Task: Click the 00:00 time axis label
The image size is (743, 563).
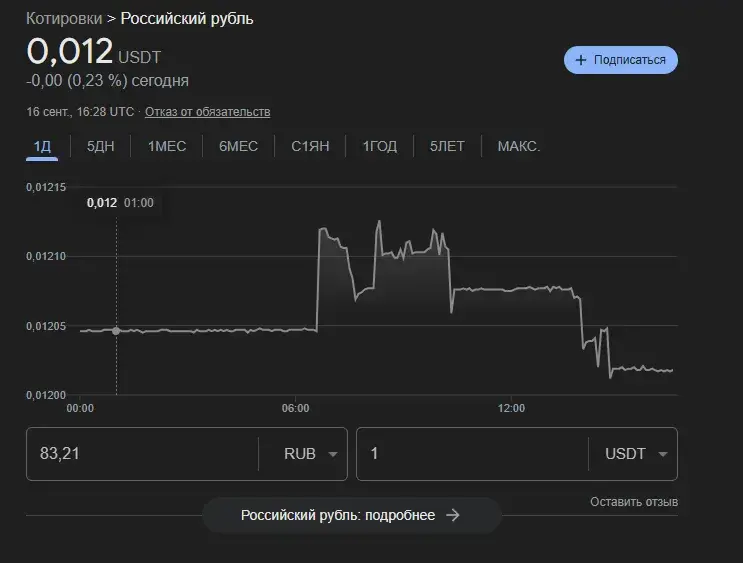Action: click(x=80, y=408)
